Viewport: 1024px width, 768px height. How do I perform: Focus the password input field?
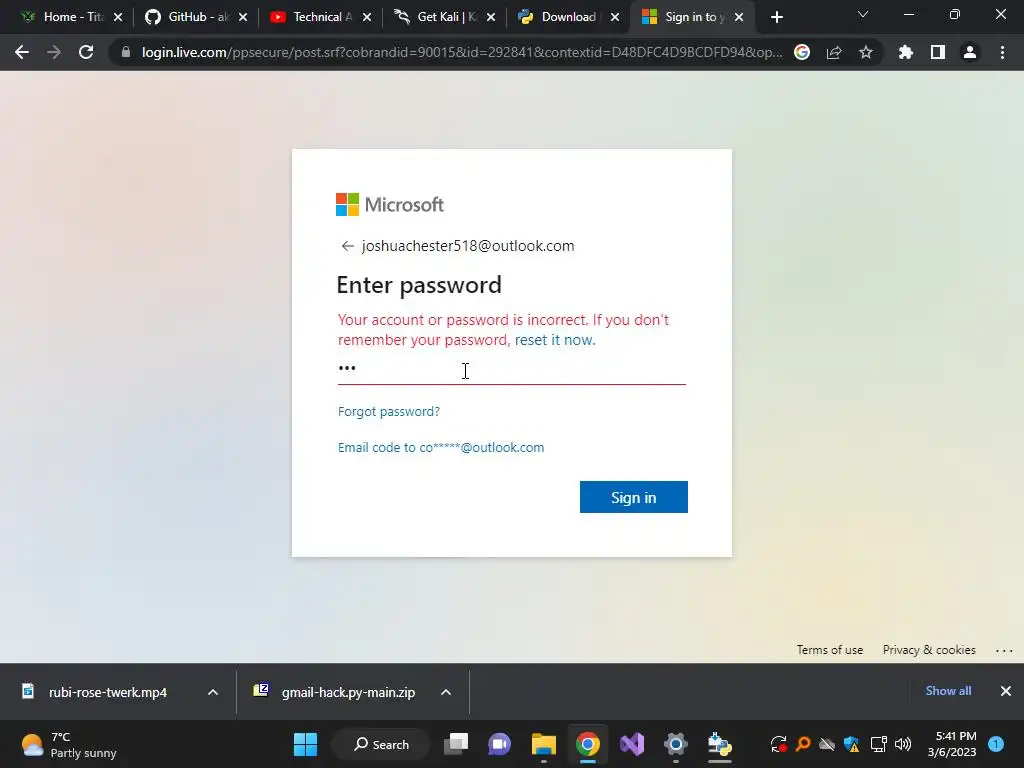pos(511,369)
